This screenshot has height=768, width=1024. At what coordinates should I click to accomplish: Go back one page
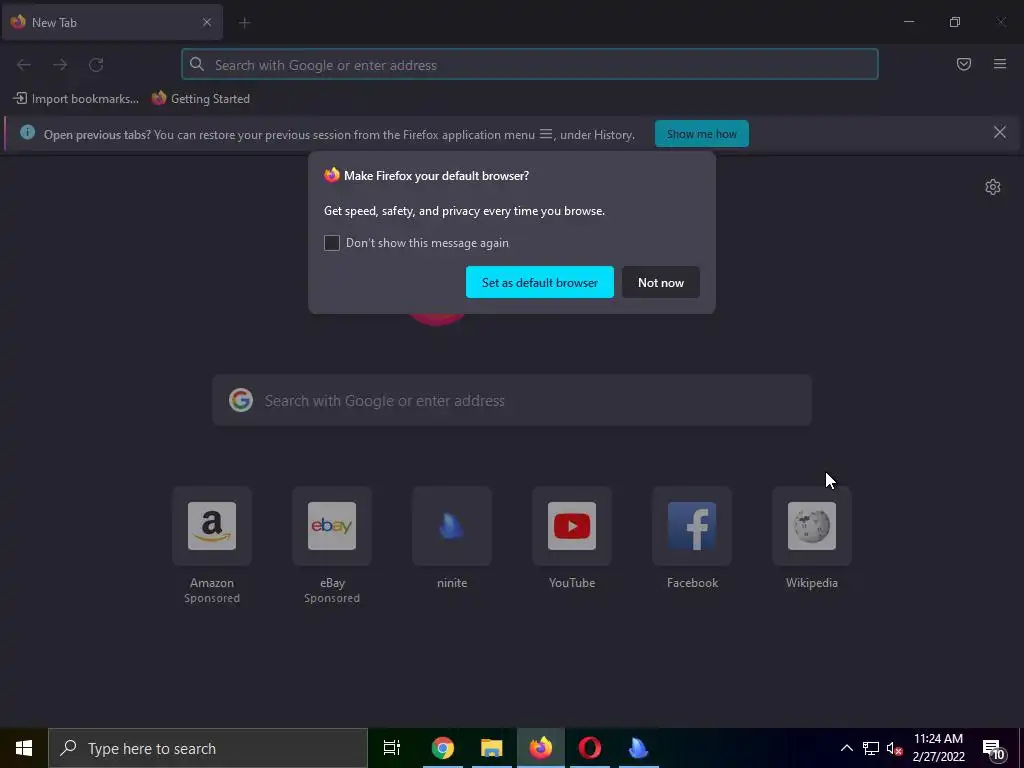[24, 65]
